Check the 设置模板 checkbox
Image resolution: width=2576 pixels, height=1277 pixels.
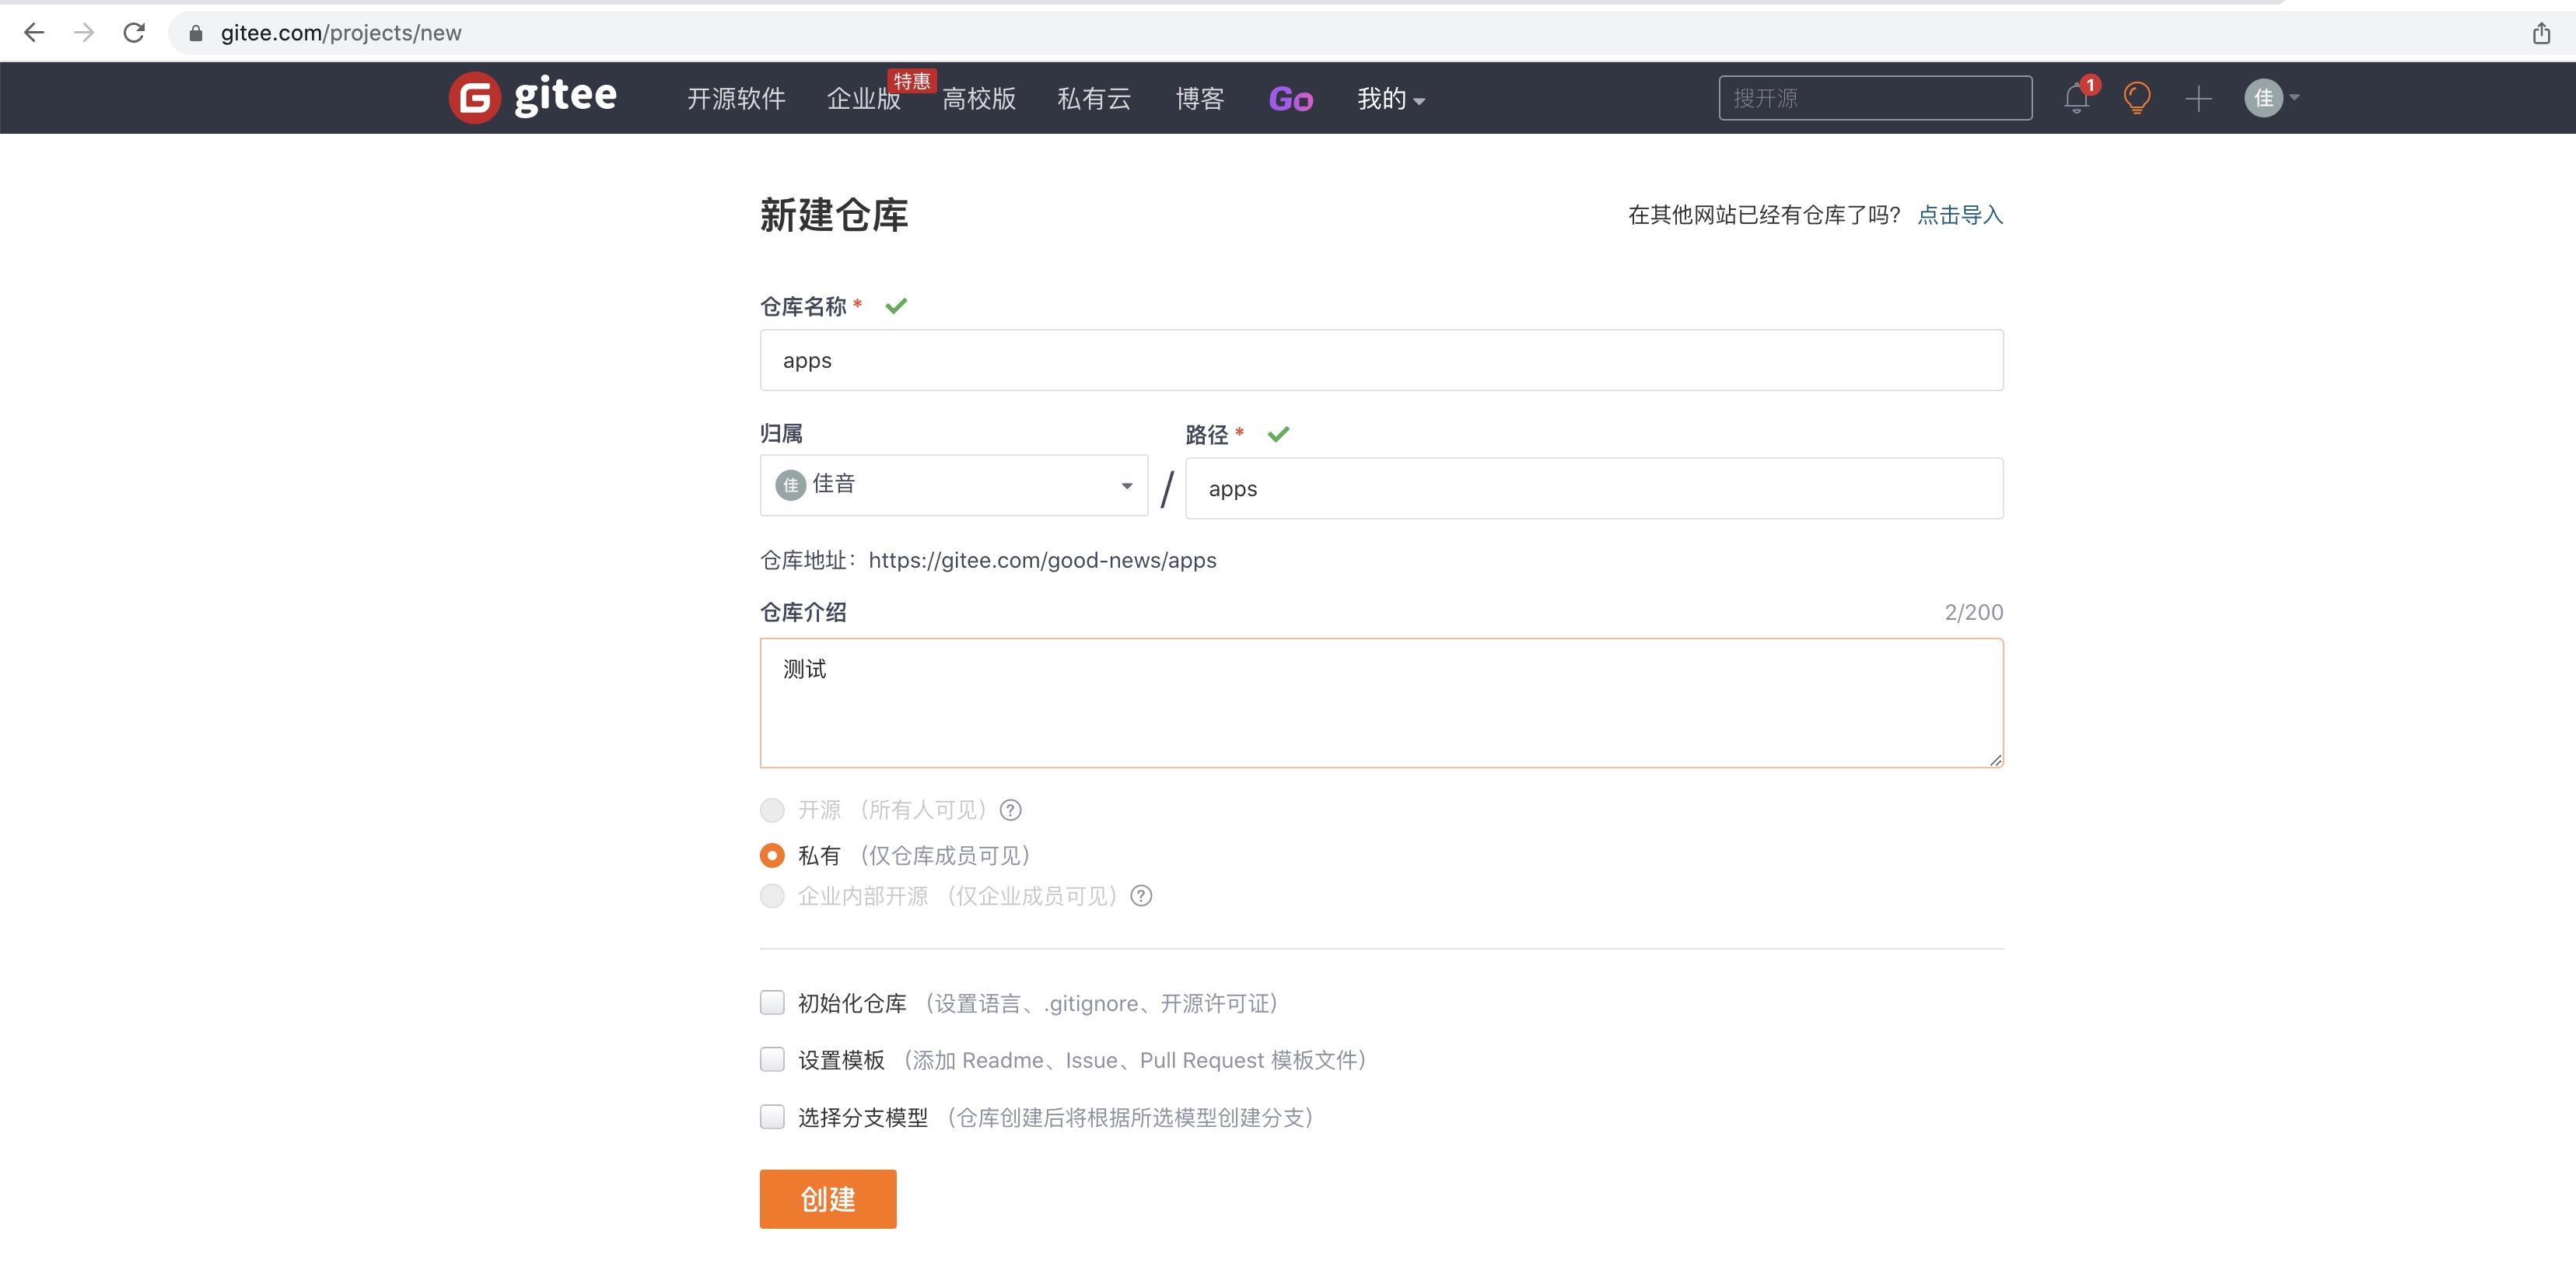pos(772,1060)
